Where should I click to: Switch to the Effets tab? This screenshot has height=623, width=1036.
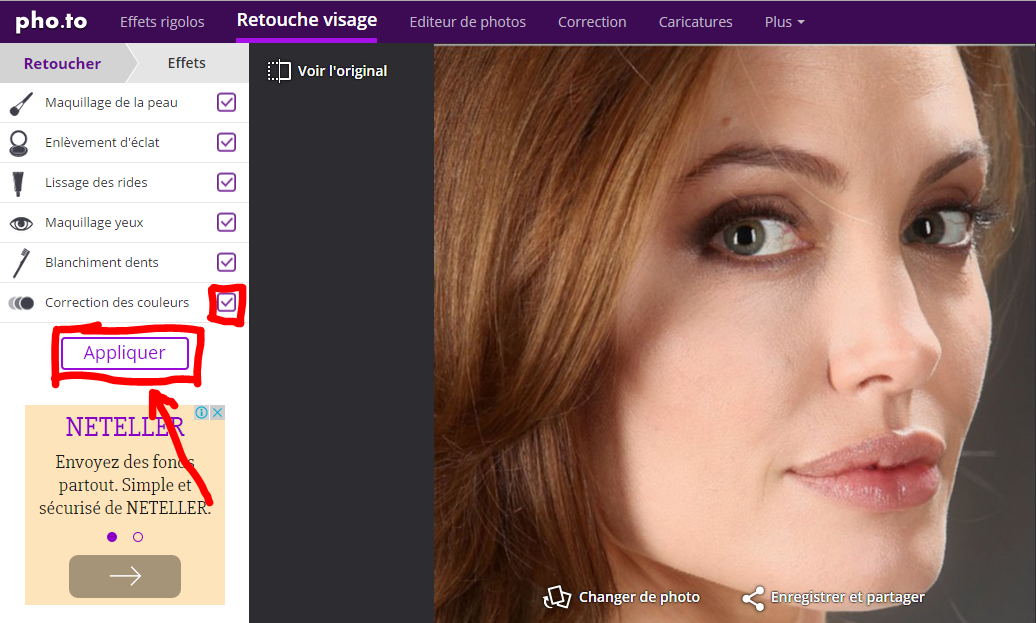pyautogui.click(x=186, y=63)
